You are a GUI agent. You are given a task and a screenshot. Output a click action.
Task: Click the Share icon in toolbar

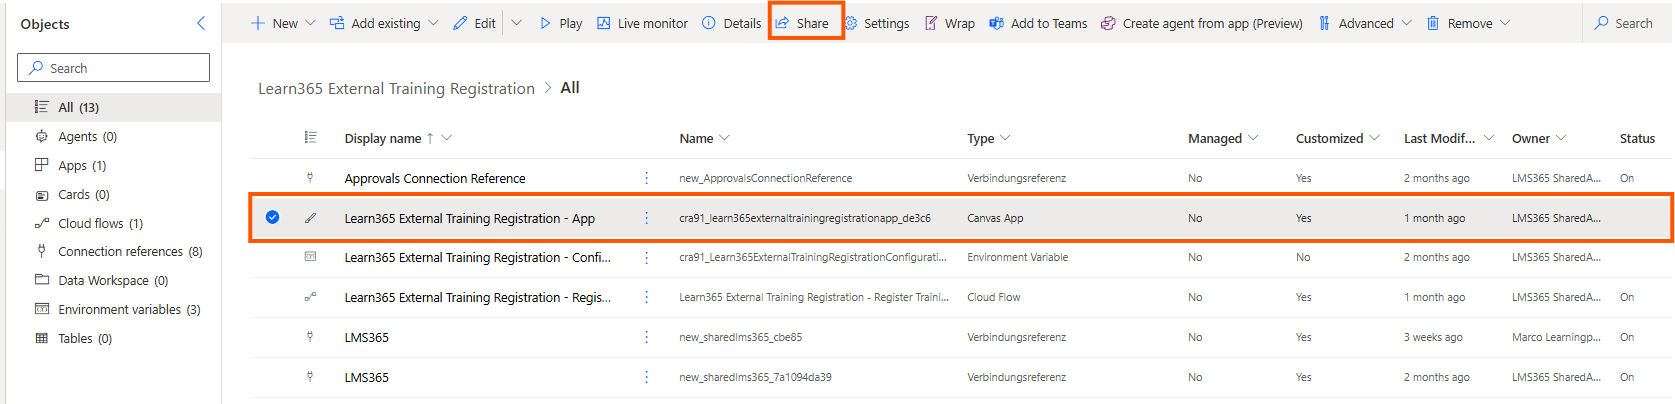[x=783, y=23]
